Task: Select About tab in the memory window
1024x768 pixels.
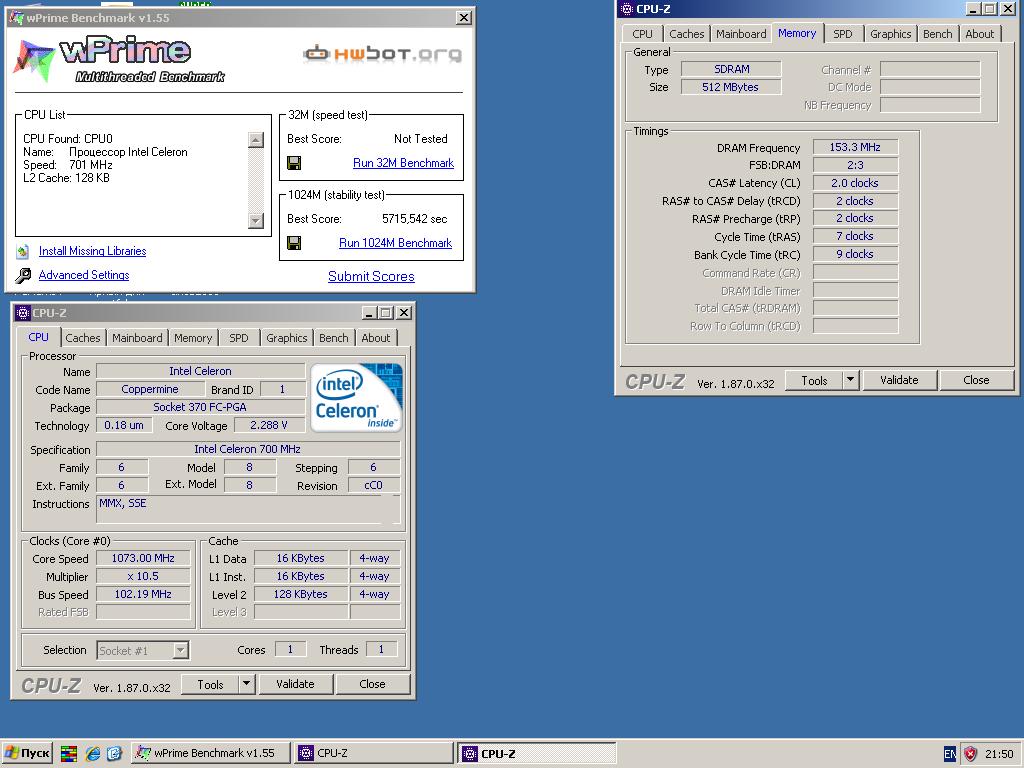Action: (980, 34)
